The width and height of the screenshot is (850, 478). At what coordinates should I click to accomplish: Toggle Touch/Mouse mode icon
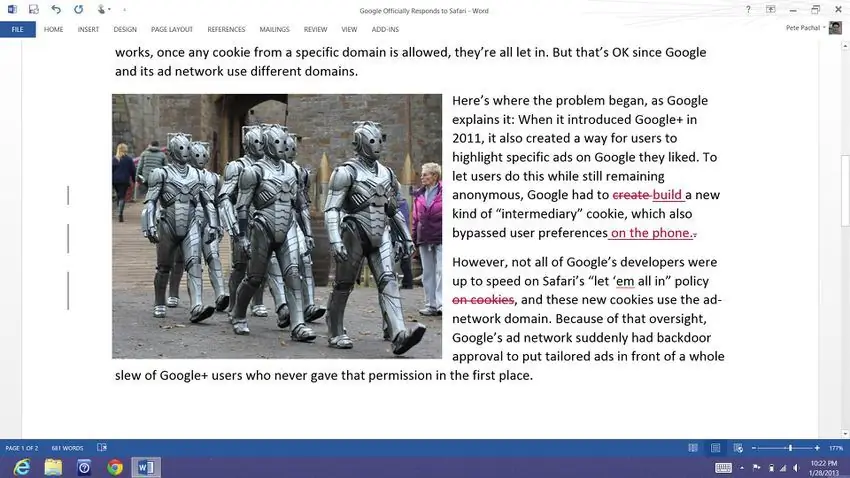(x=101, y=9)
